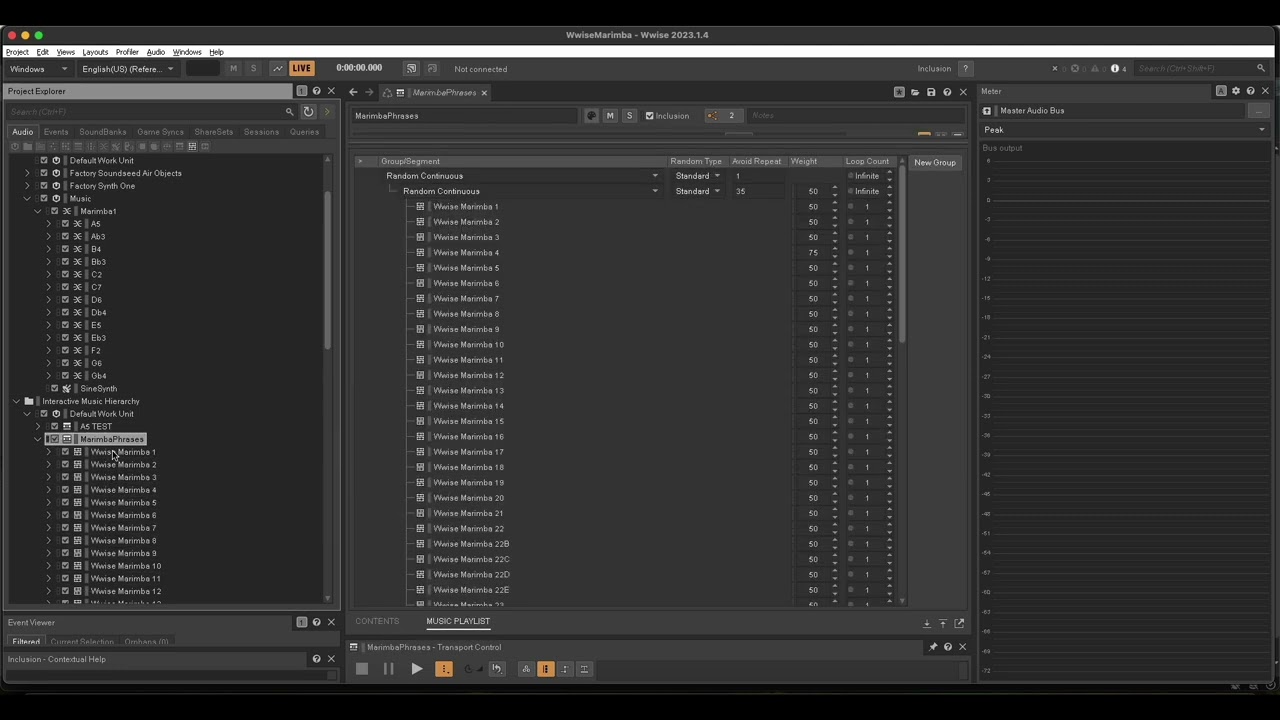Switch to the Game Syncs tab
The image size is (1280, 720).
coord(161,132)
